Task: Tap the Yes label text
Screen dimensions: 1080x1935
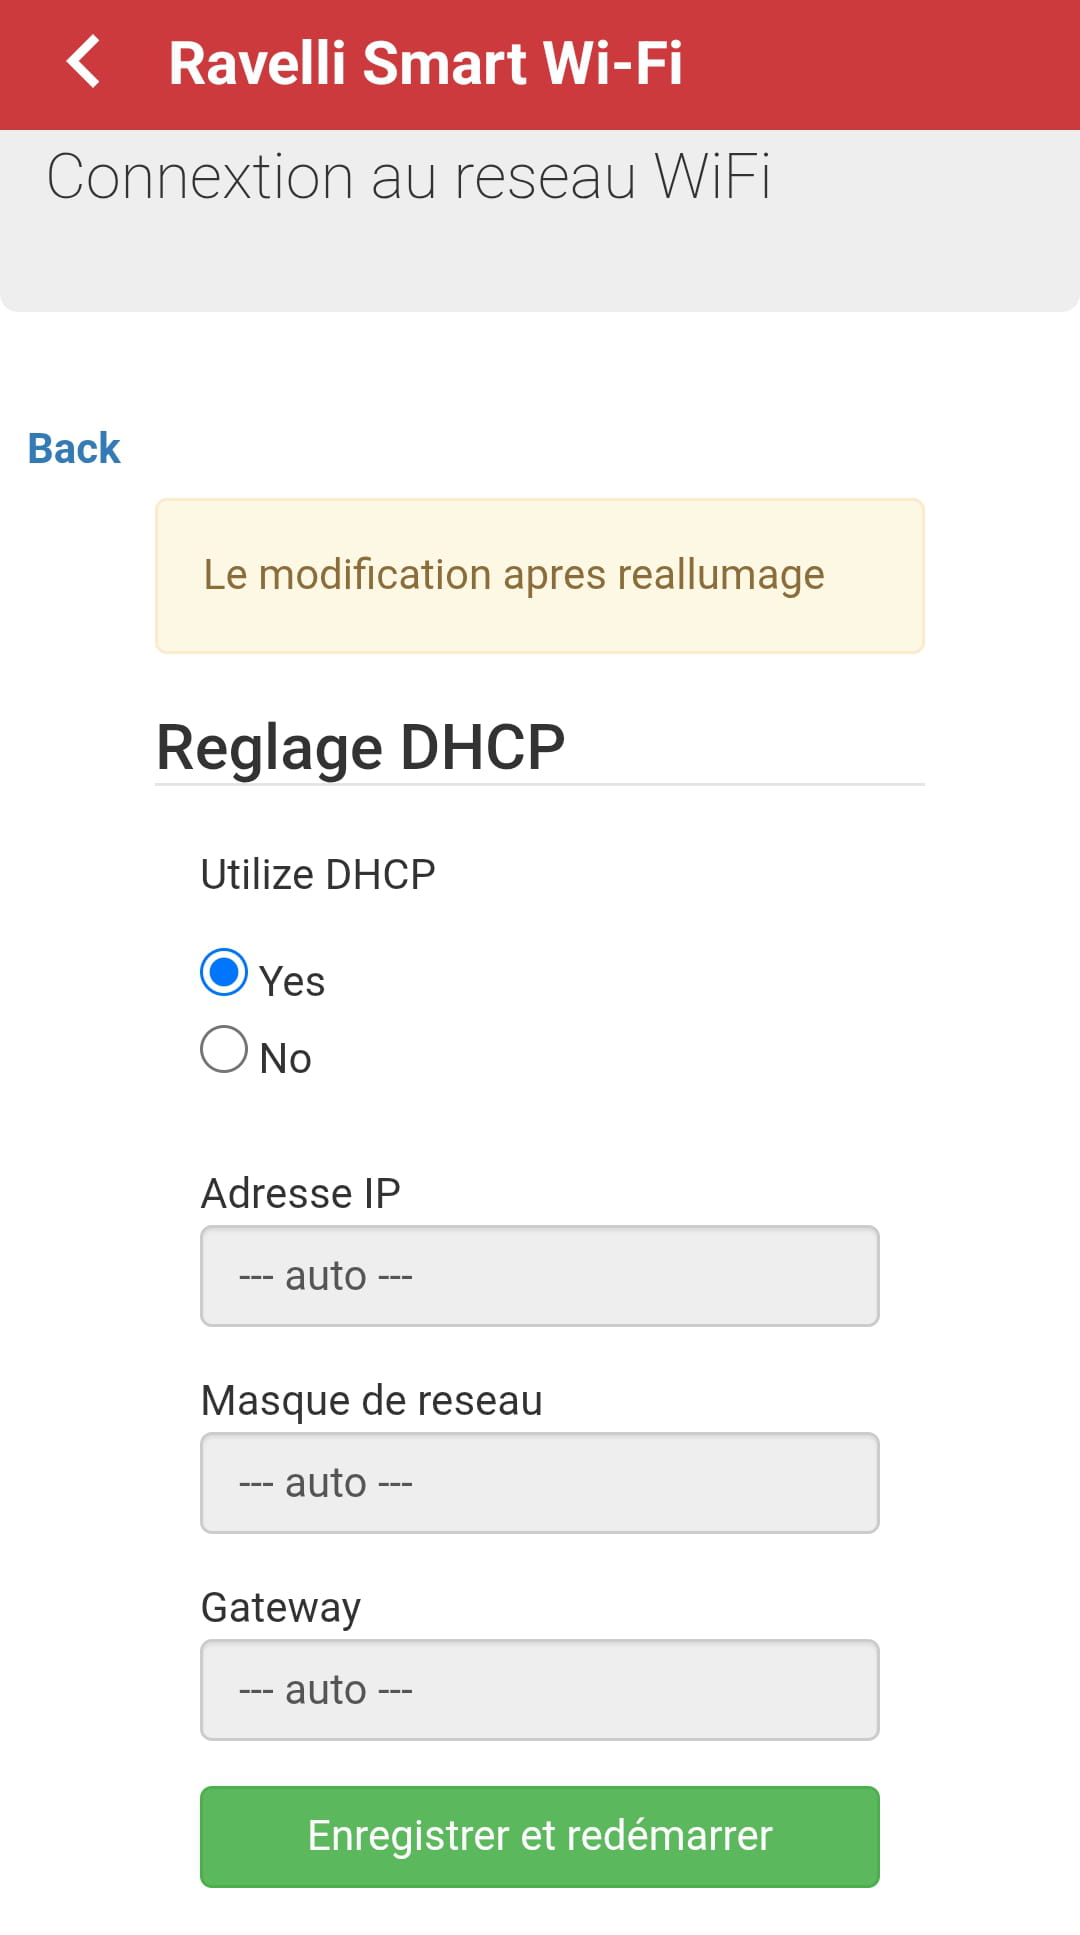Action: (292, 982)
